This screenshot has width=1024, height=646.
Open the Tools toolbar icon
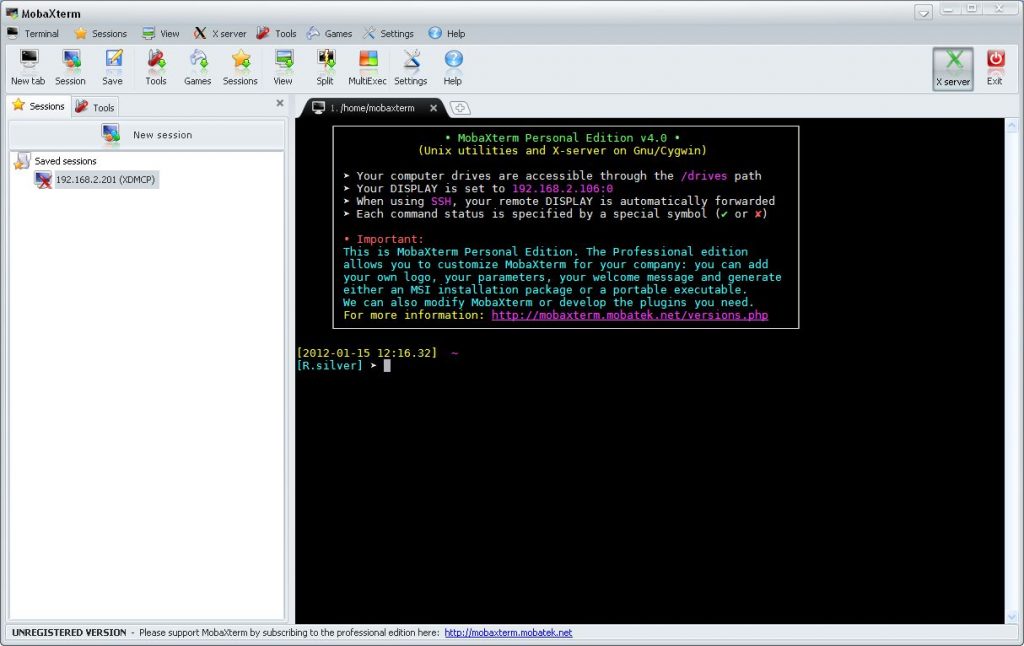[x=156, y=67]
